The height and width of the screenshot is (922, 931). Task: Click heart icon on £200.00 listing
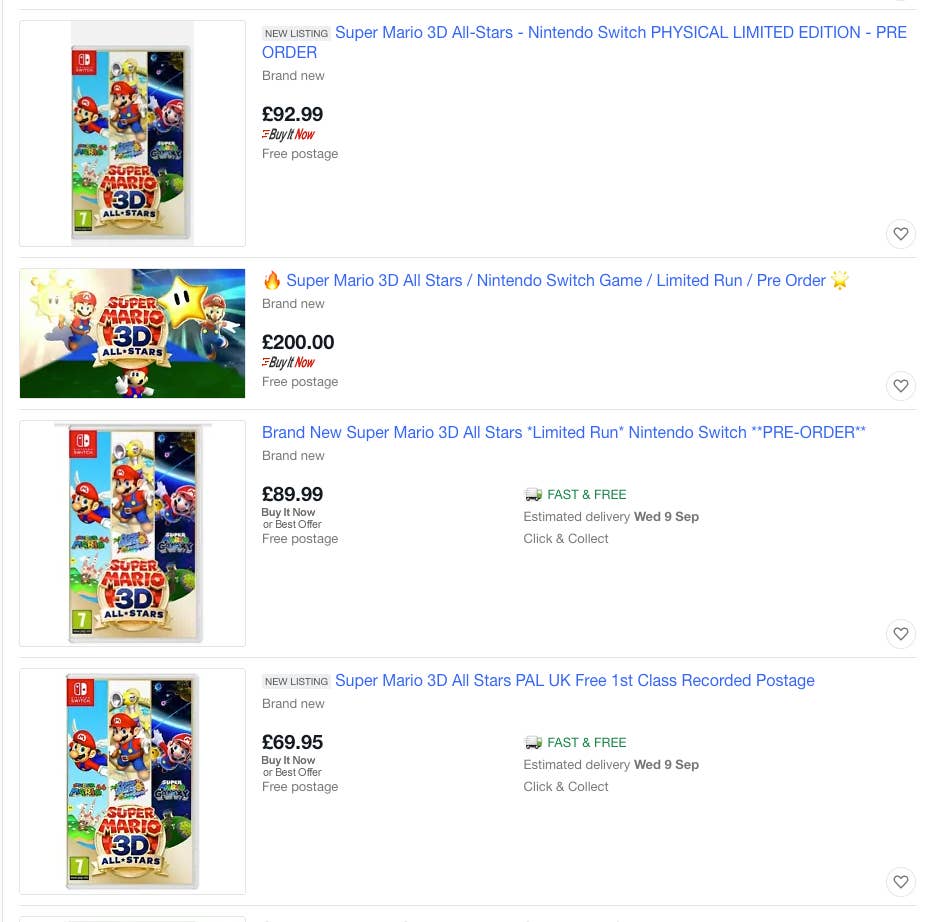tap(900, 386)
